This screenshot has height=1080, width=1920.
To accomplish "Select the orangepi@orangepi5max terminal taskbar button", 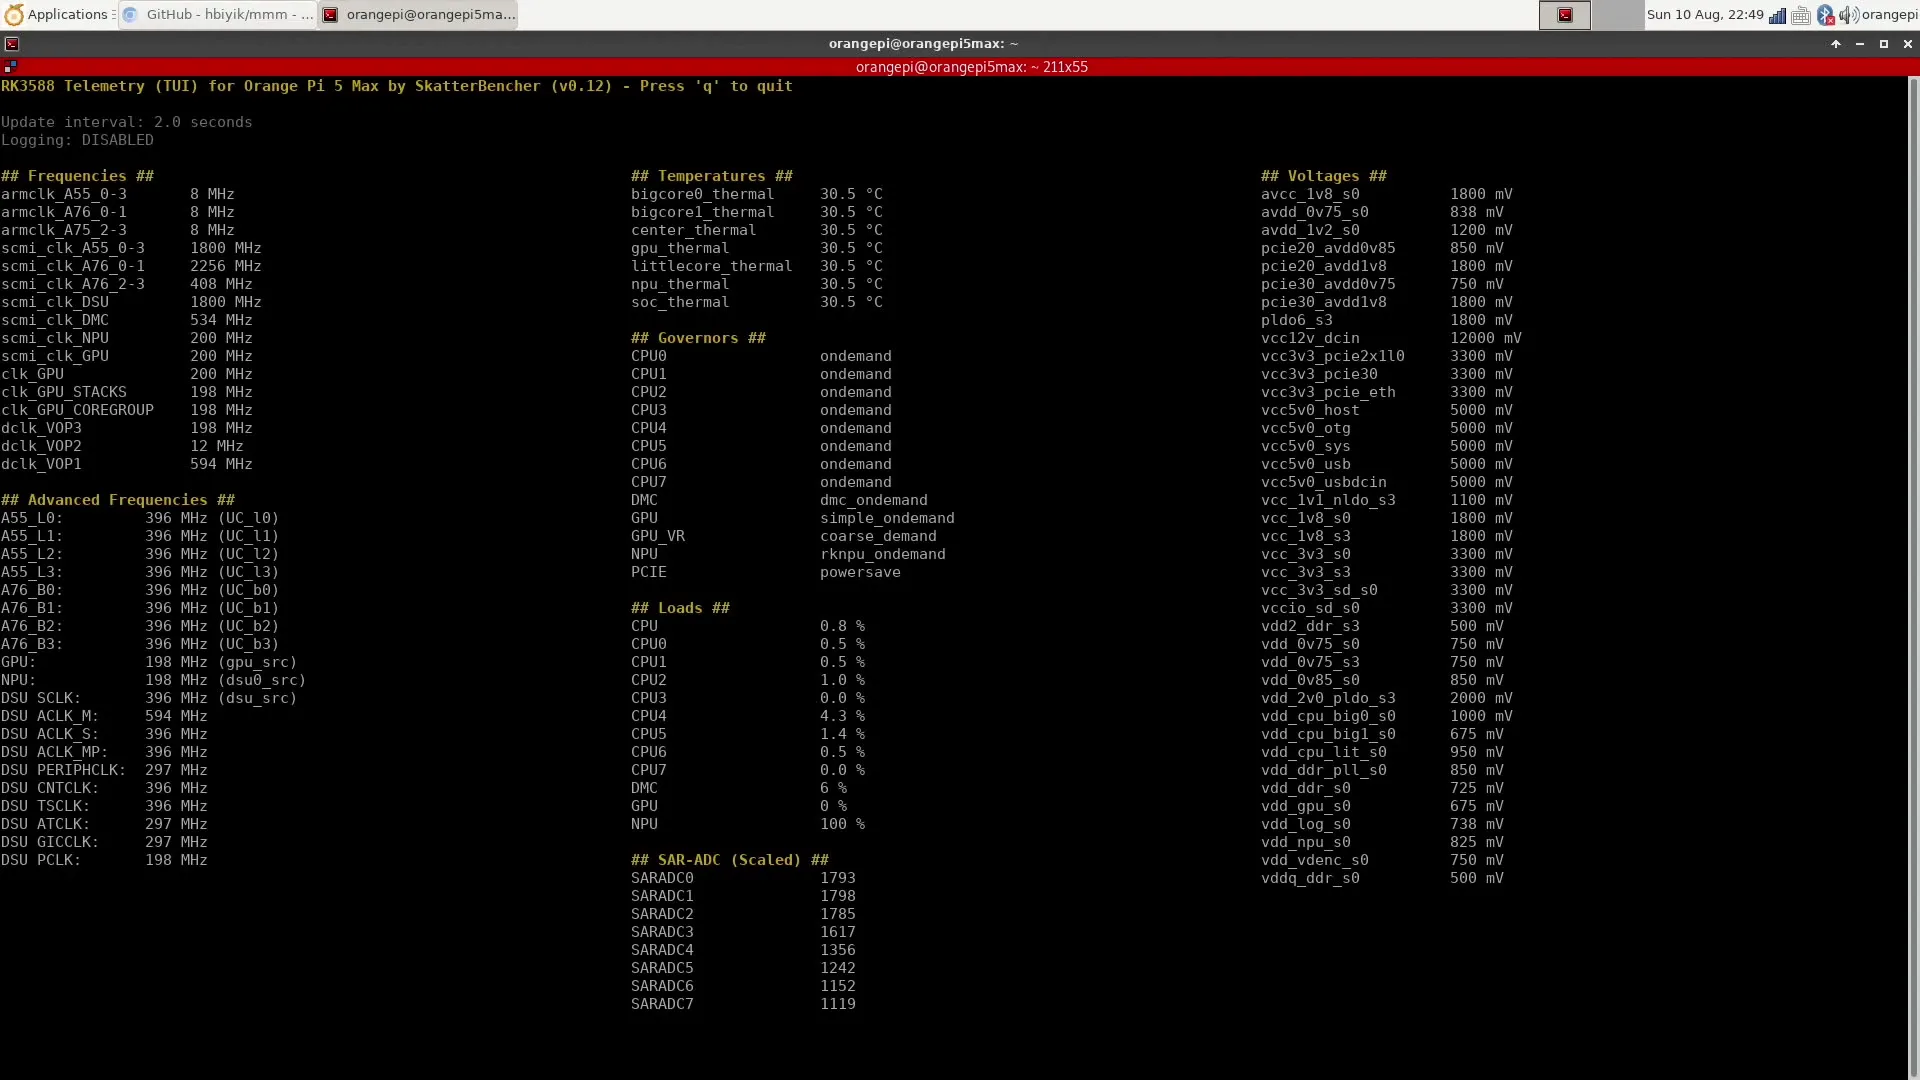I will [419, 14].
